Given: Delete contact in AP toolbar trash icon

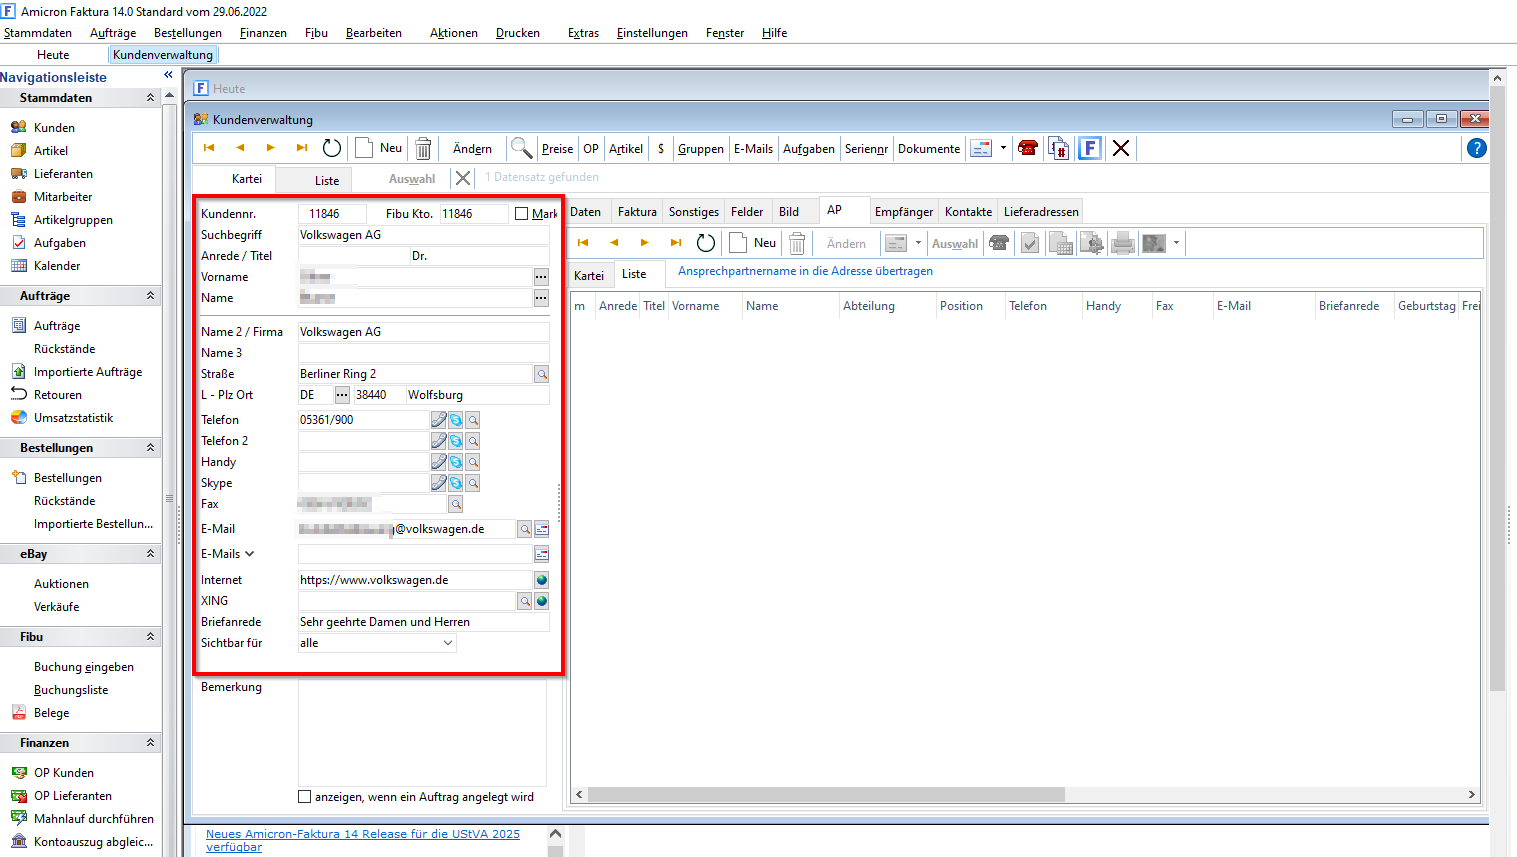Looking at the screenshot, I should pyautogui.click(x=797, y=243).
